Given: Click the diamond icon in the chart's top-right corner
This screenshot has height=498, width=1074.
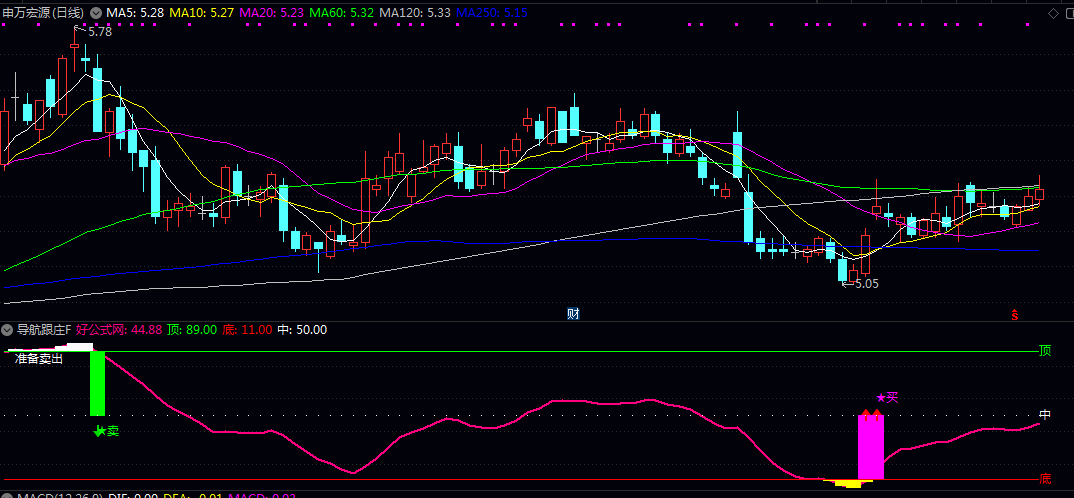Looking at the screenshot, I should (x=1054, y=12).
